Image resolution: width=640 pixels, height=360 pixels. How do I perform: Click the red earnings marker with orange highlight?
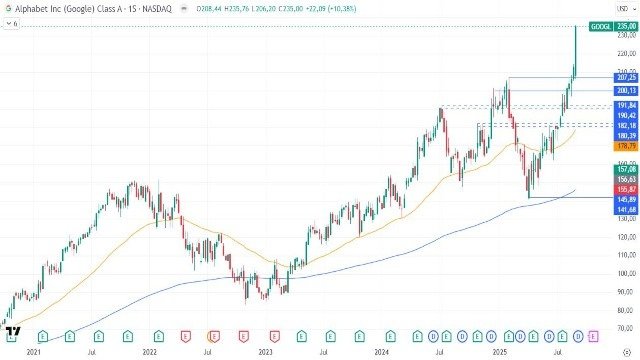[x=214, y=336]
